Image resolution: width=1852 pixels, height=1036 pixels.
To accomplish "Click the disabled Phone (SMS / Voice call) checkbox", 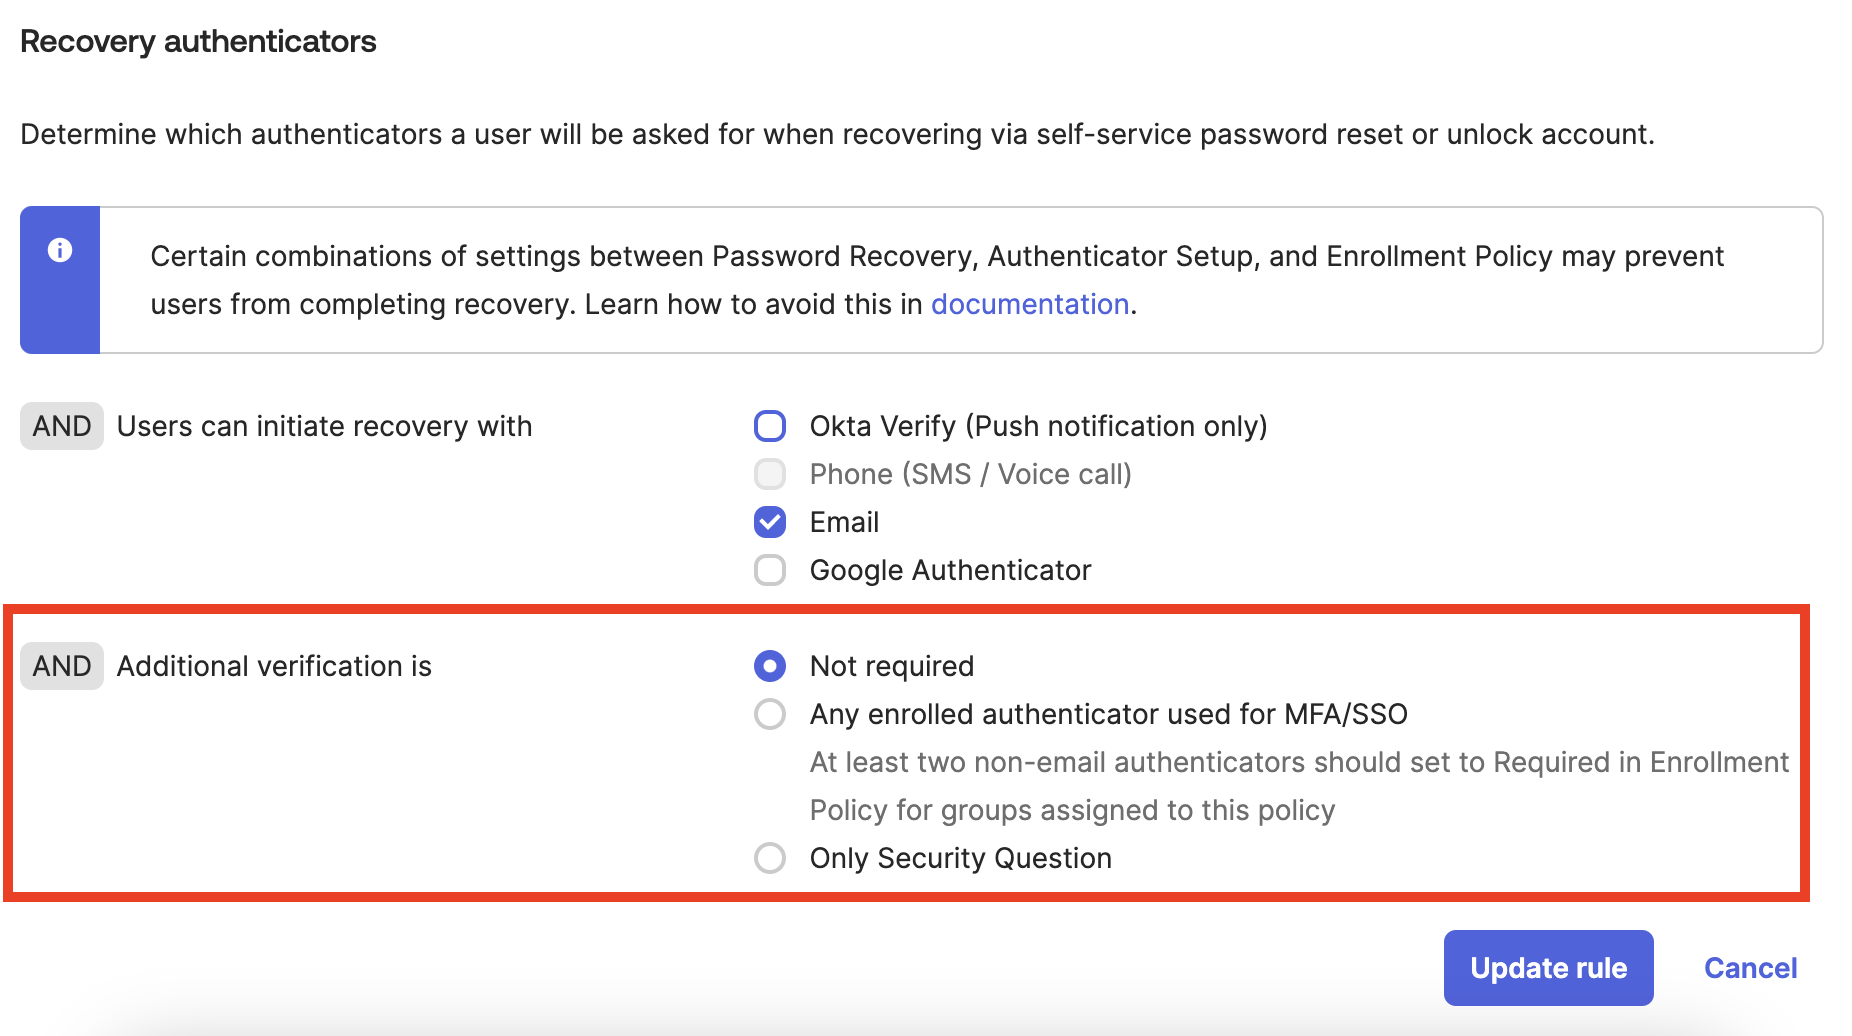I will (770, 474).
